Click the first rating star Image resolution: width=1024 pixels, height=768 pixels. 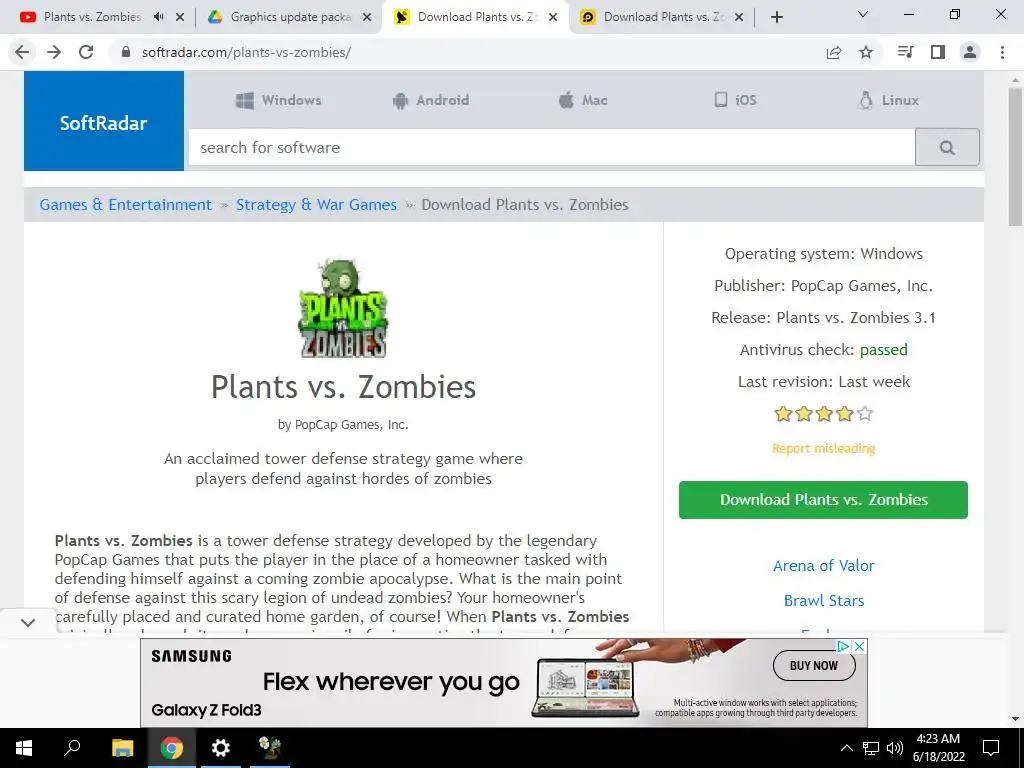[x=783, y=413]
